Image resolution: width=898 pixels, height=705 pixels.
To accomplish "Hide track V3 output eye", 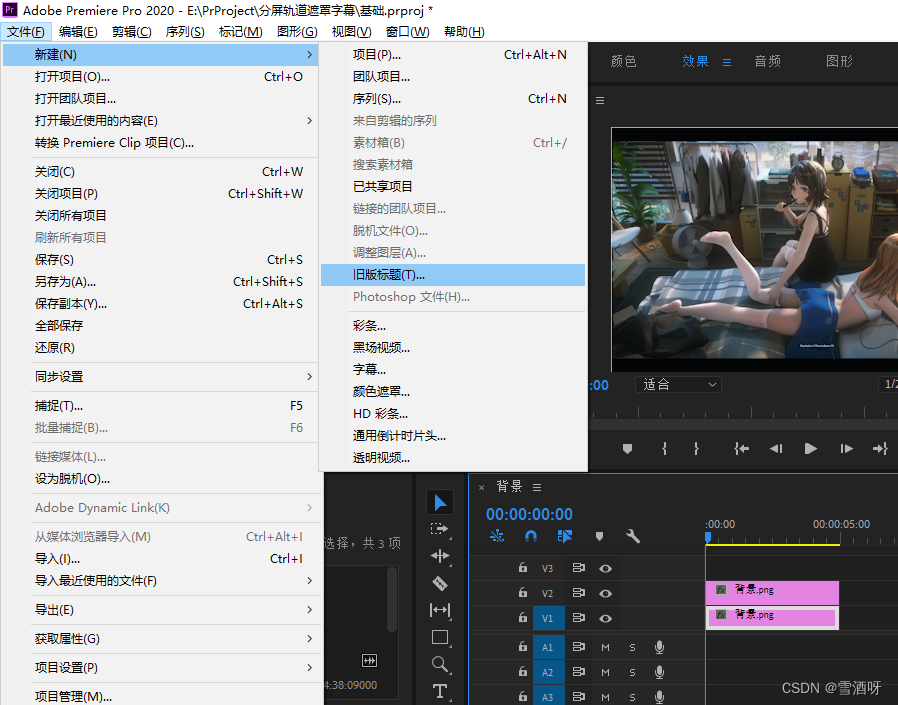I will (x=605, y=568).
